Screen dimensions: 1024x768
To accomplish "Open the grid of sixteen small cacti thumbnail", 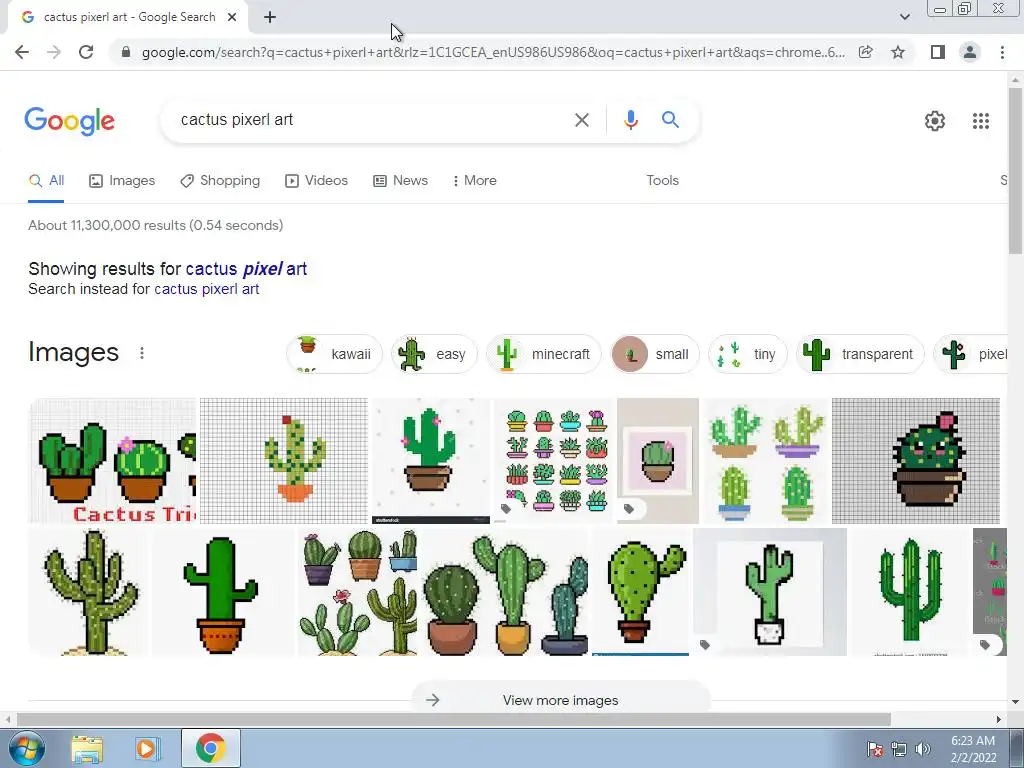I will [554, 461].
